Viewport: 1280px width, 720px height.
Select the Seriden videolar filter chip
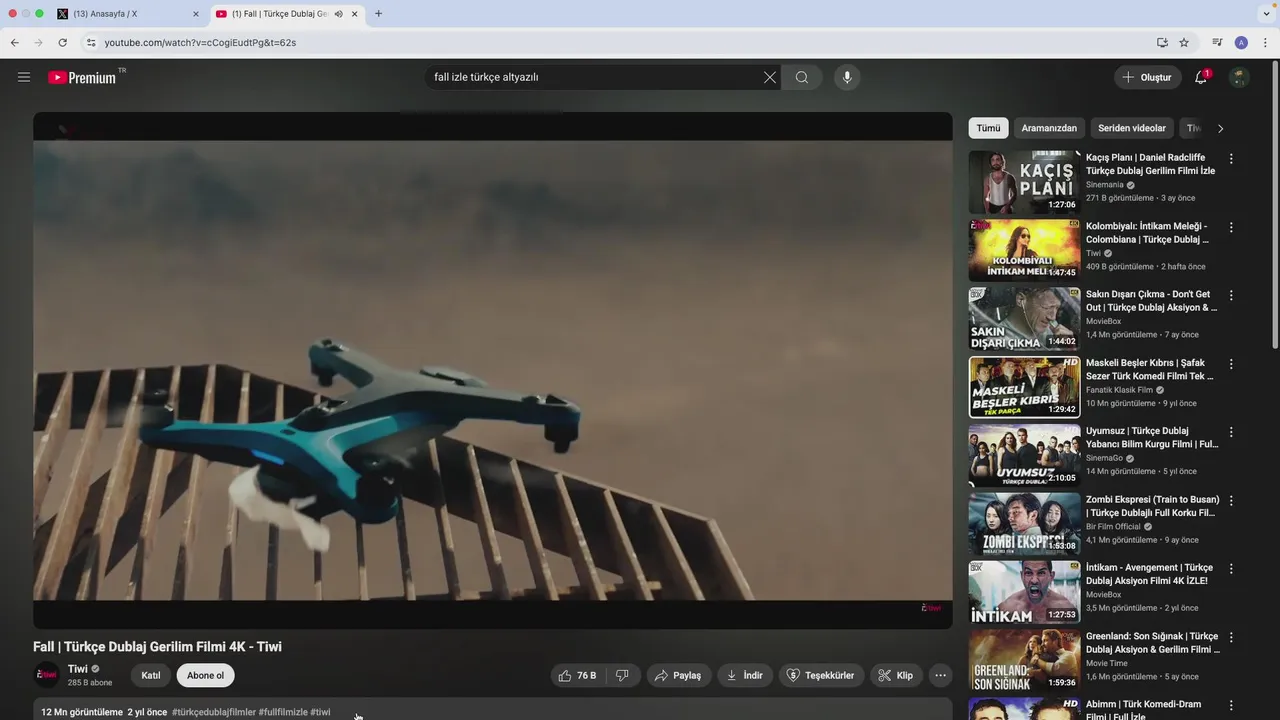tap(1132, 128)
